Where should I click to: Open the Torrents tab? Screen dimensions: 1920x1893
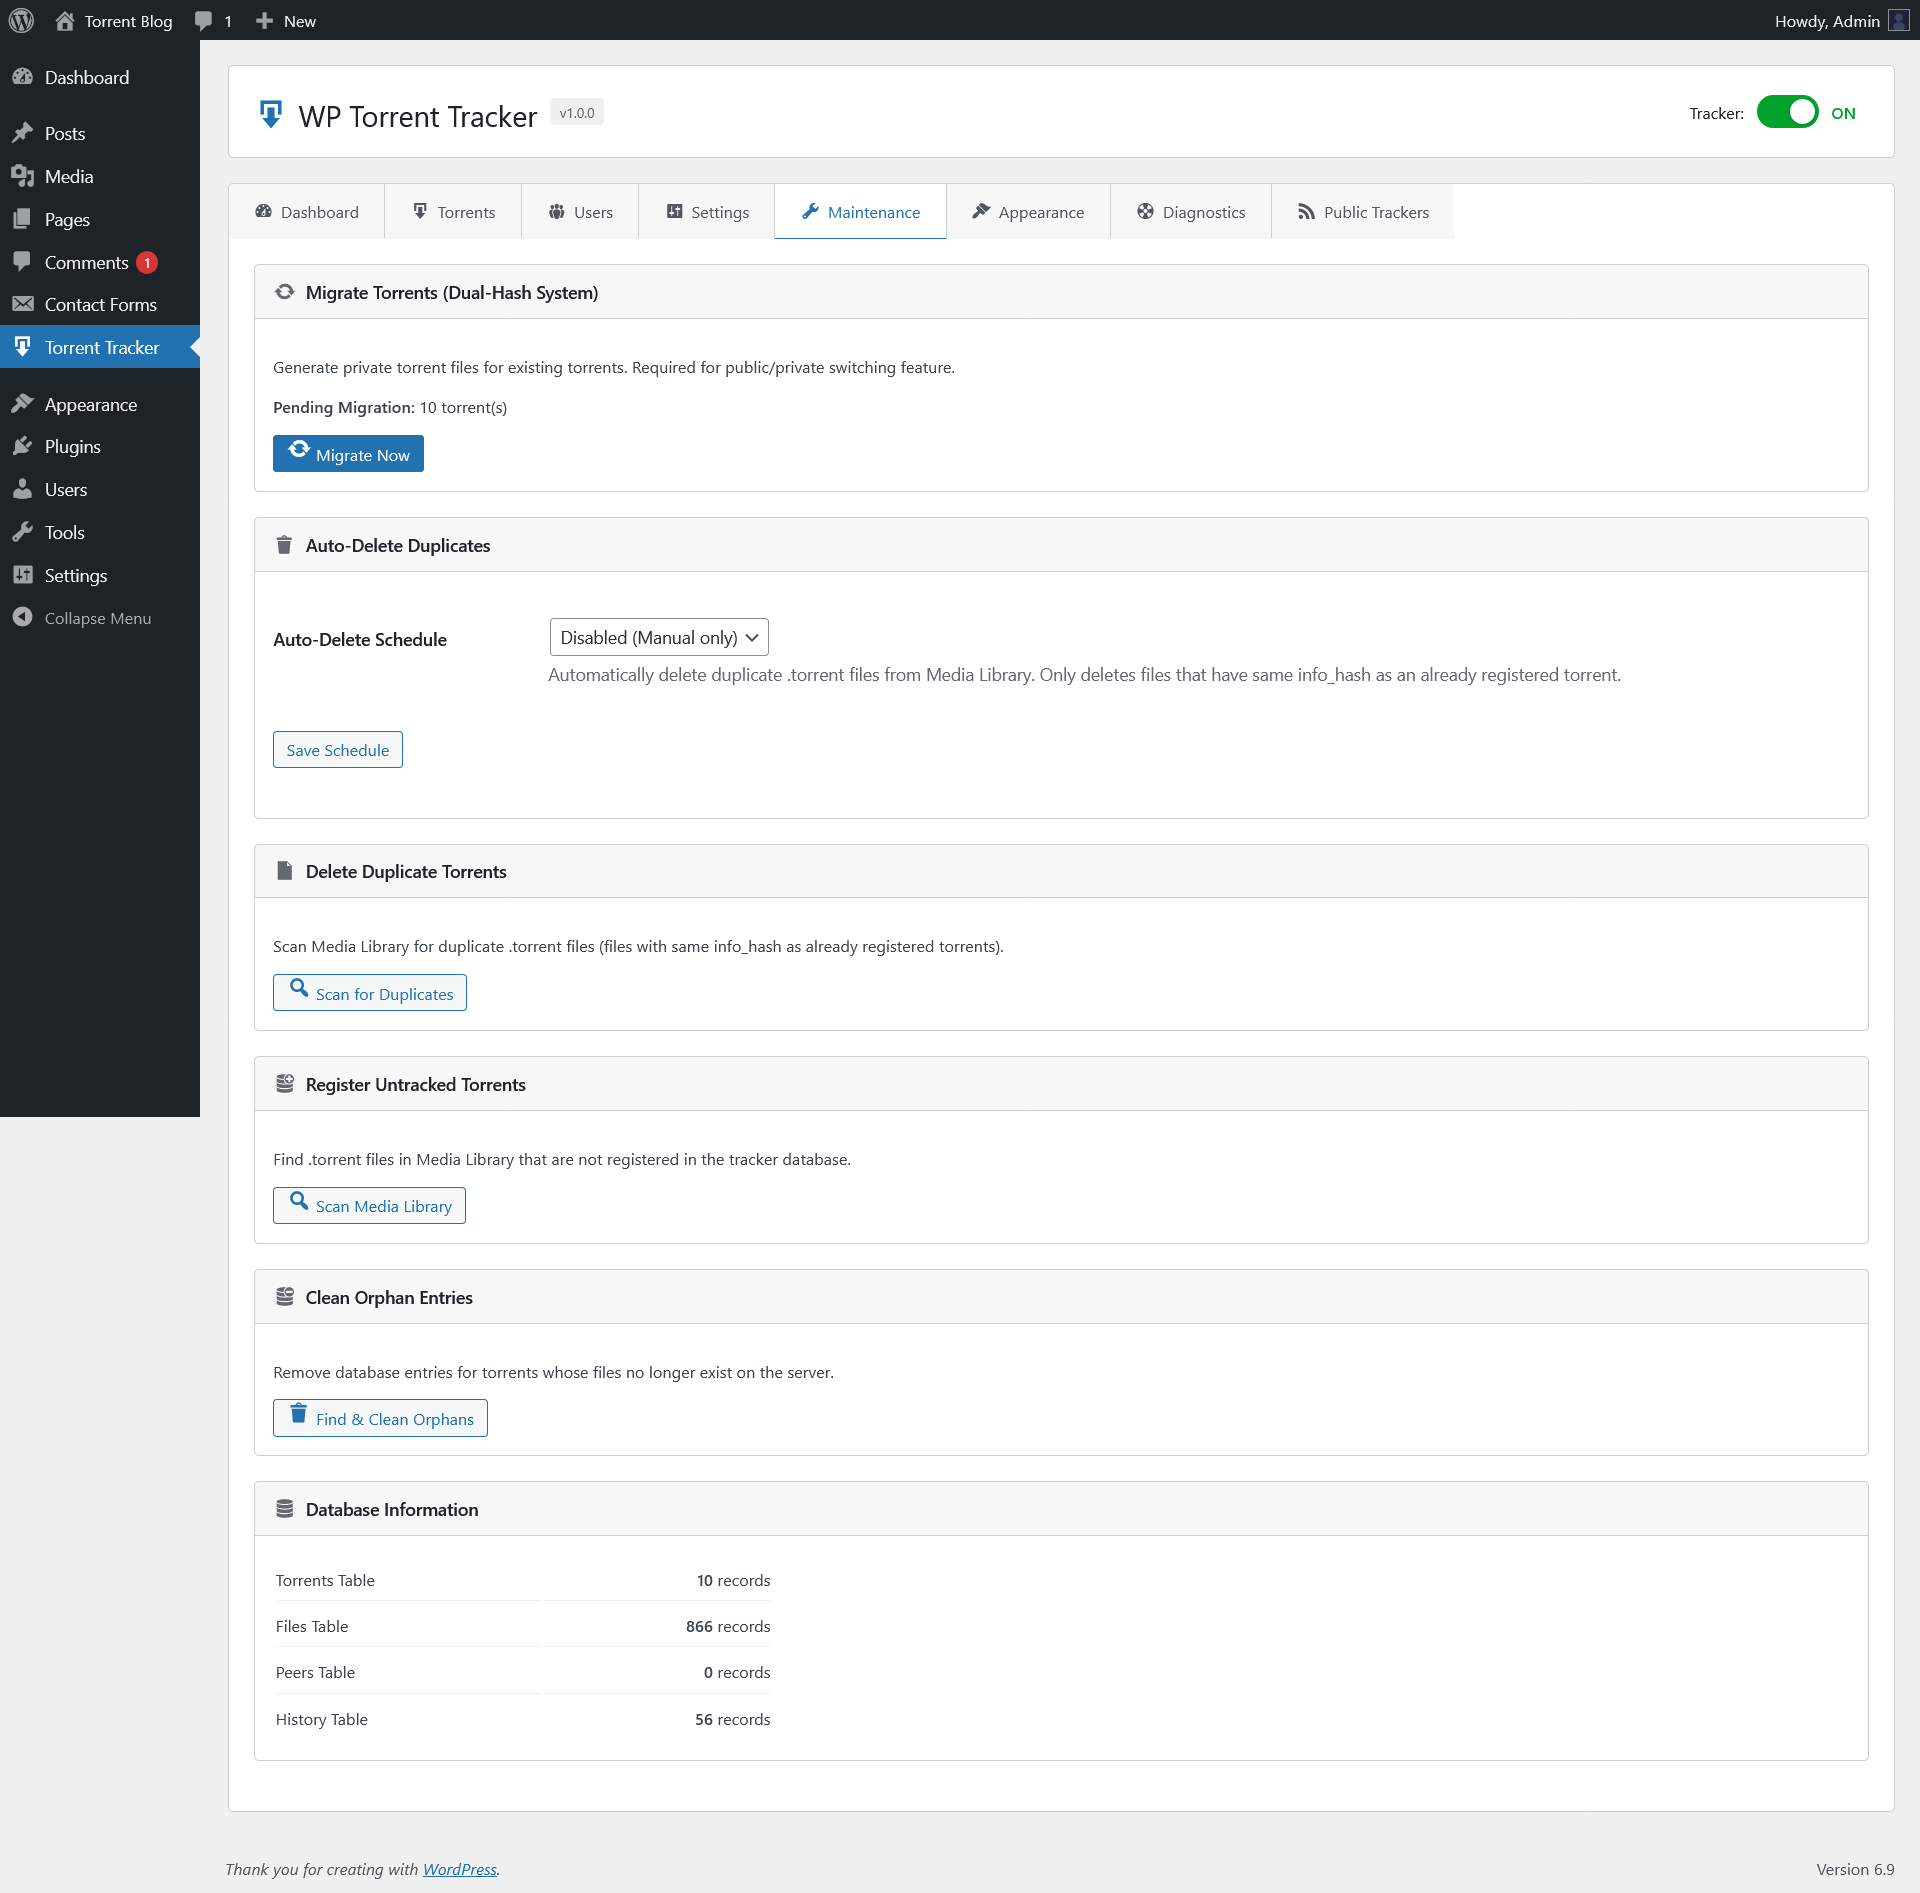[453, 212]
